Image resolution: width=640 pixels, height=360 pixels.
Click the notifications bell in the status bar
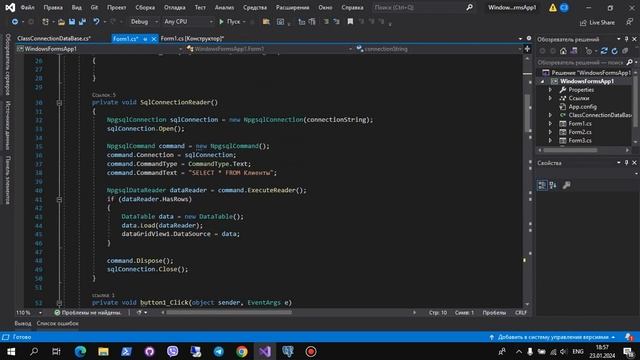click(x=629, y=337)
